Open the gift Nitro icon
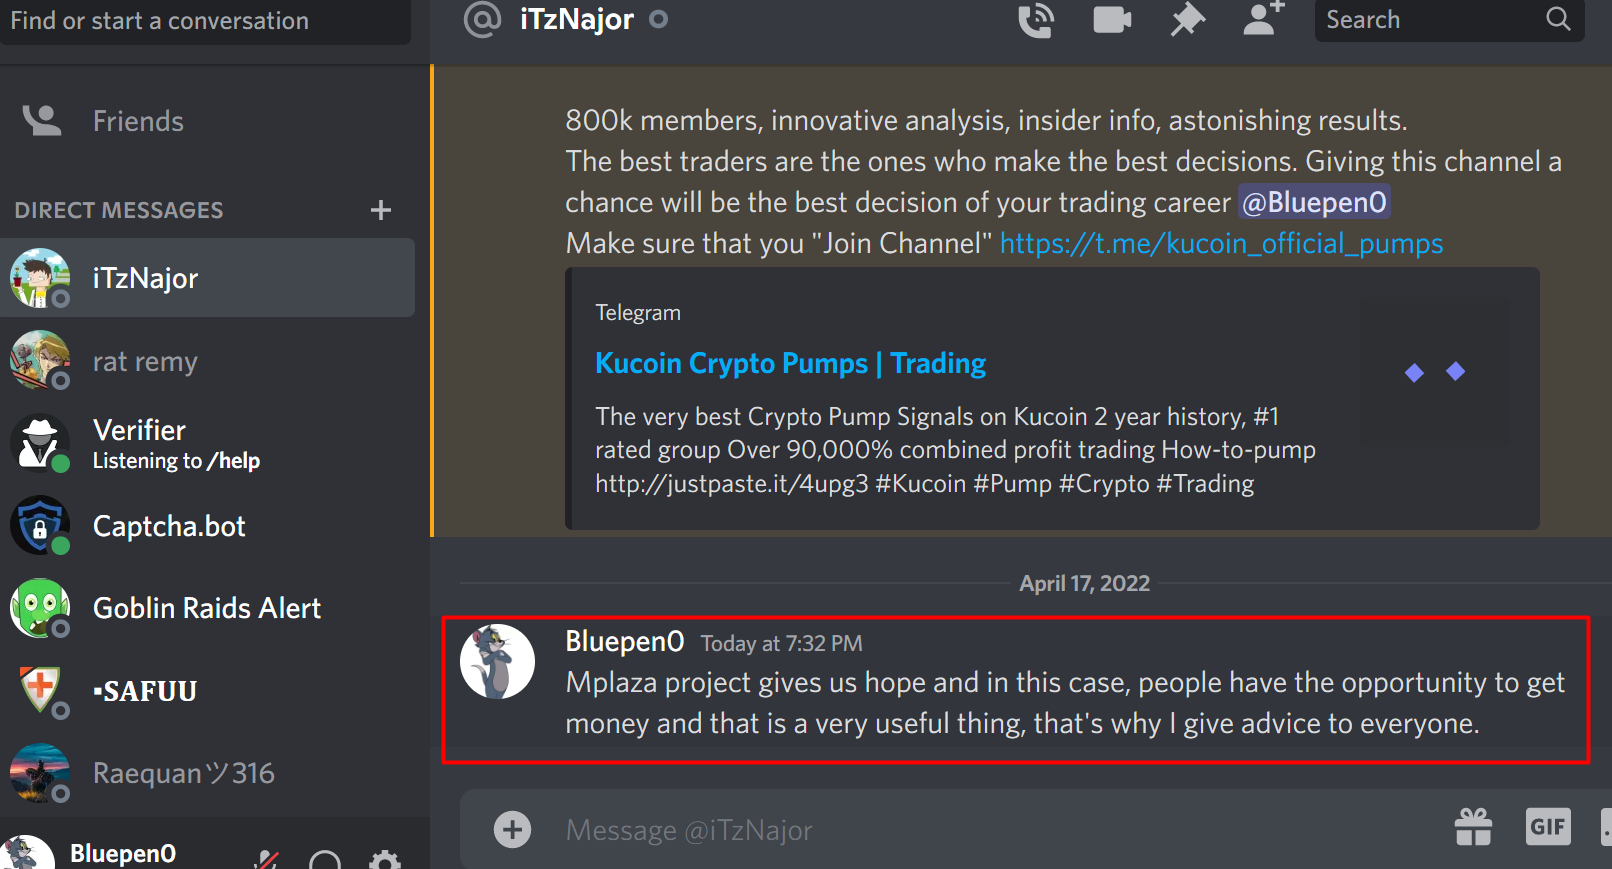This screenshot has width=1612, height=869. coord(1473,827)
